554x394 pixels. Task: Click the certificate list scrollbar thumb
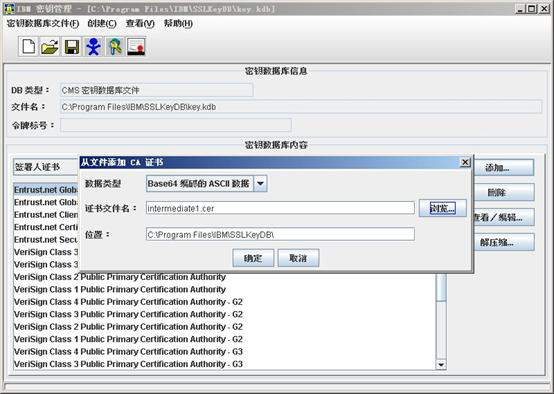point(441,288)
